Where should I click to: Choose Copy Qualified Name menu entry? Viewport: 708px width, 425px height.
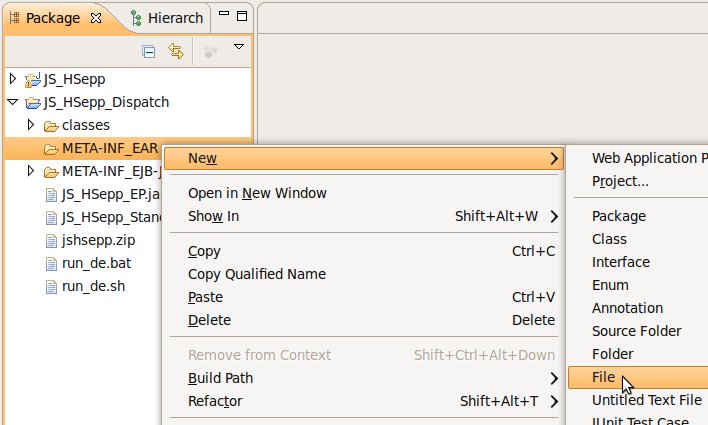tap(257, 274)
